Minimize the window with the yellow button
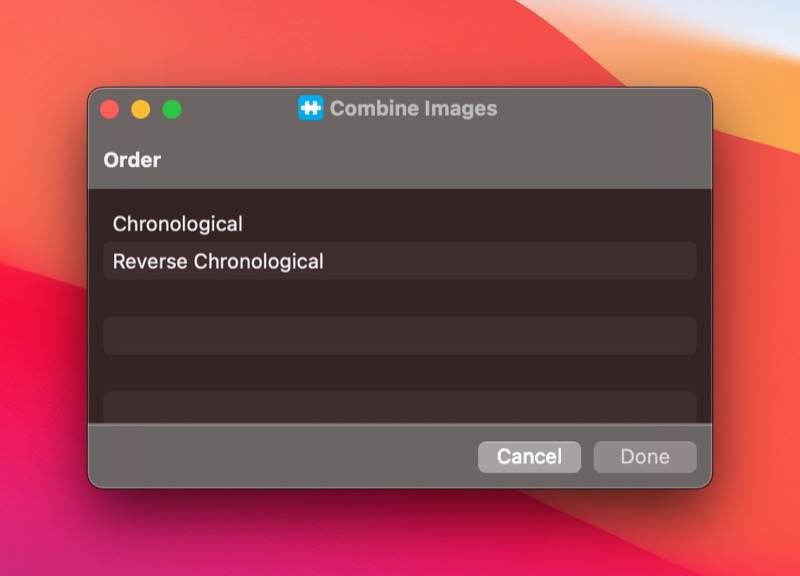The height and width of the screenshot is (576, 800). pyautogui.click(x=141, y=109)
